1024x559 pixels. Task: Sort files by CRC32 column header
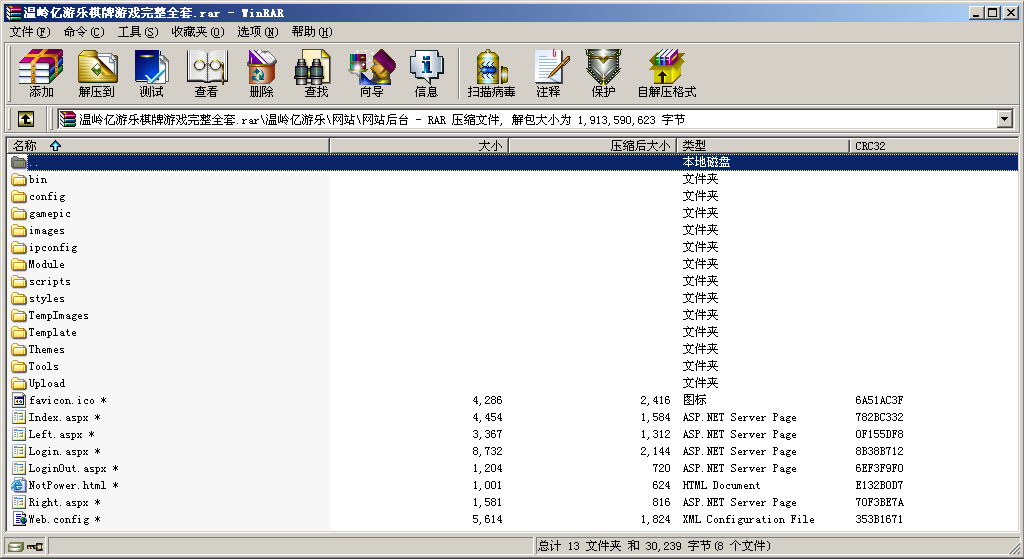[x=870, y=146]
